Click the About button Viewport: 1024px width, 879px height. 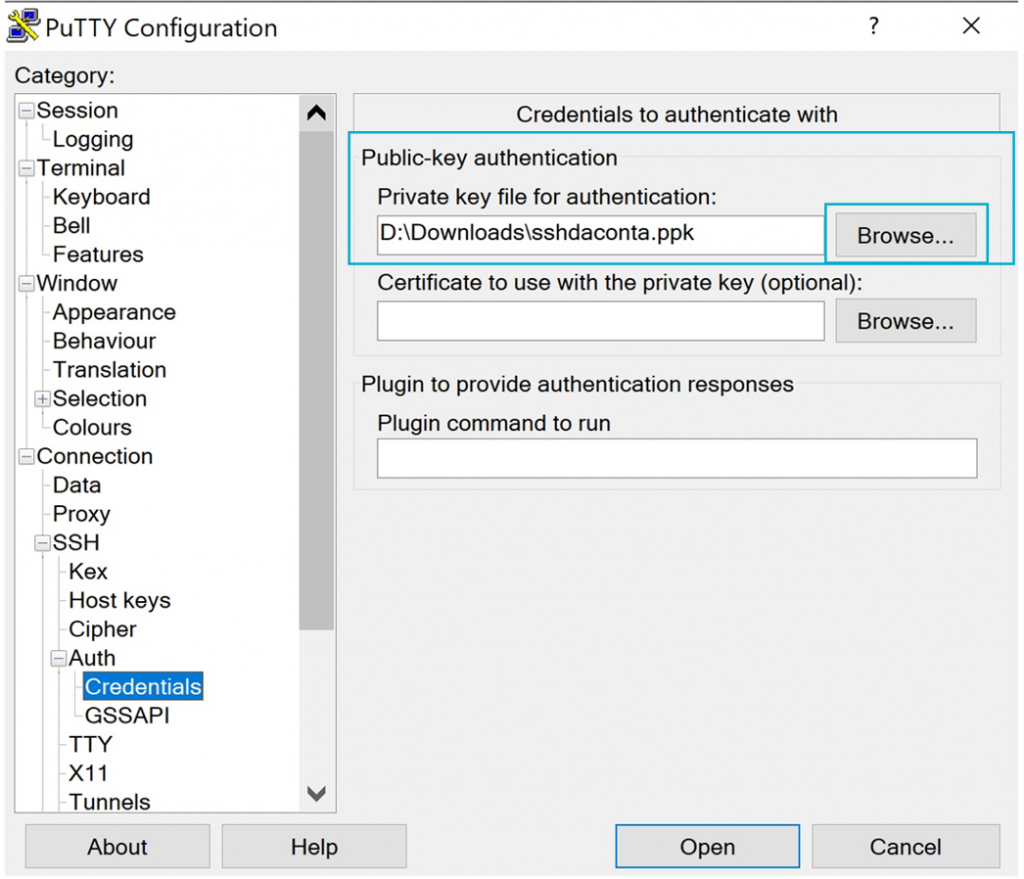[x=118, y=846]
